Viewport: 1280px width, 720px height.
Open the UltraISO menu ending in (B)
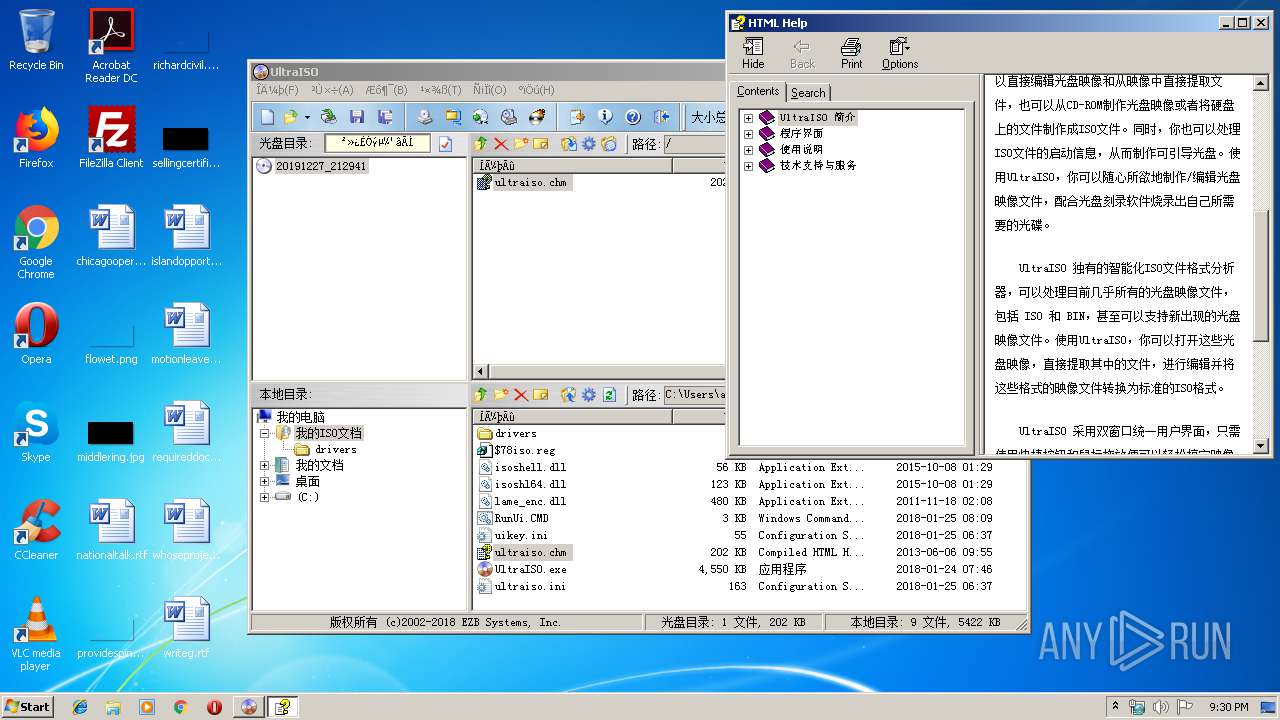[387, 90]
